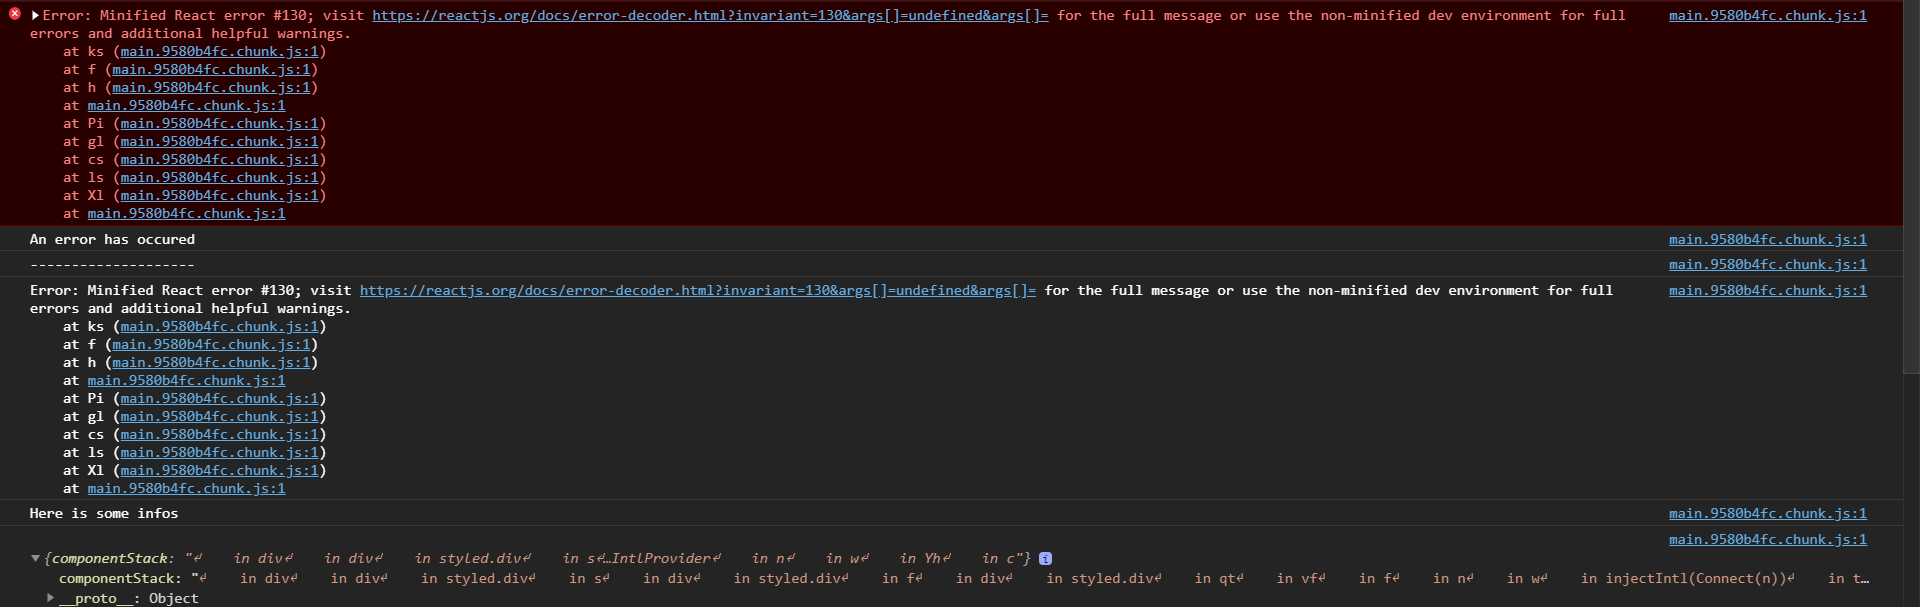
Task: Open "at cs" frame link in red error
Action: [219, 159]
